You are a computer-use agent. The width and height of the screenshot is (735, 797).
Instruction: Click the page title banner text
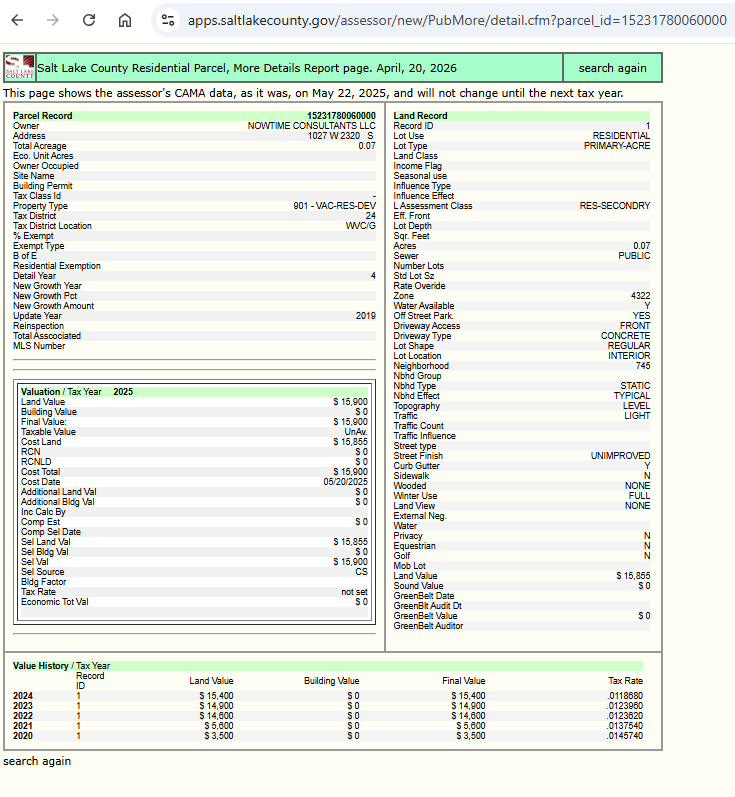tap(247, 68)
